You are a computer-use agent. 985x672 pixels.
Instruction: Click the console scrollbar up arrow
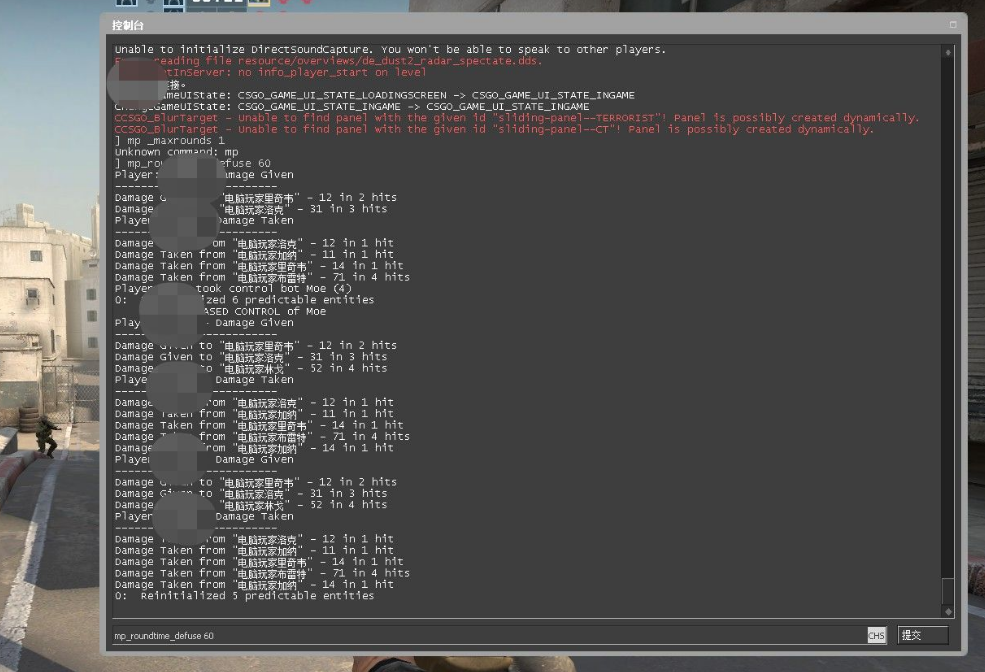(948, 52)
